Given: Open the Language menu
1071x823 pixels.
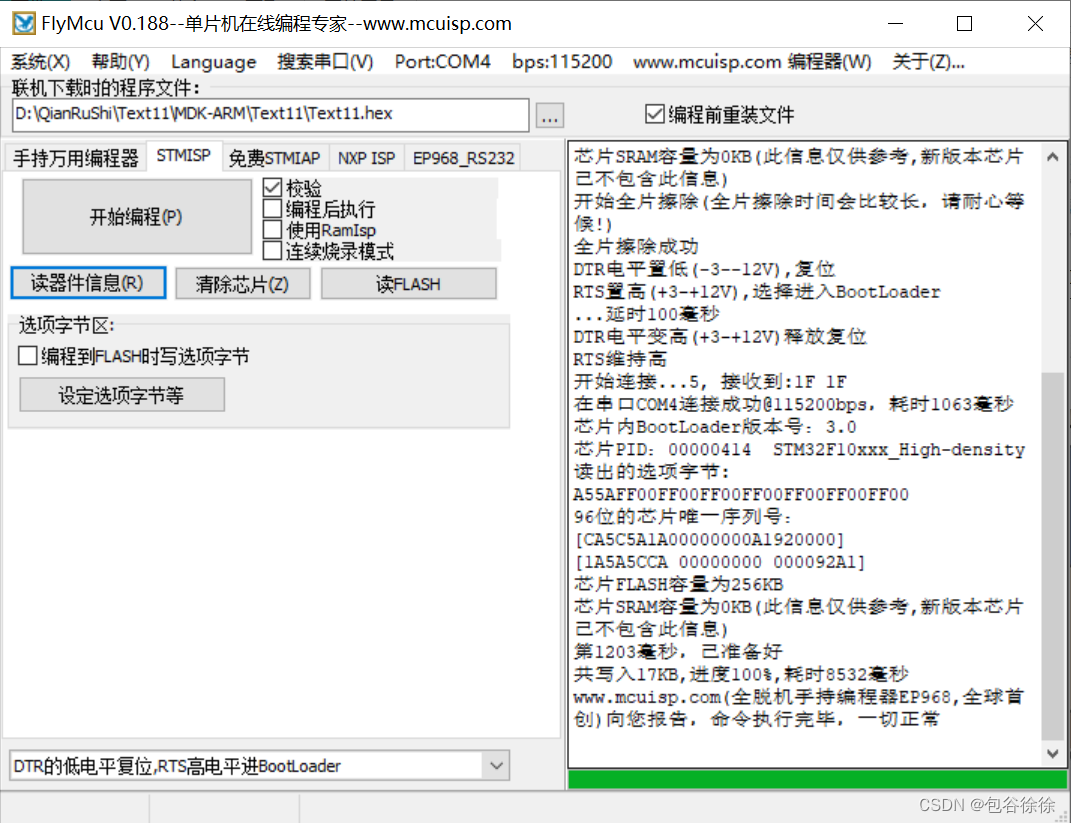Looking at the screenshot, I should (x=214, y=62).
